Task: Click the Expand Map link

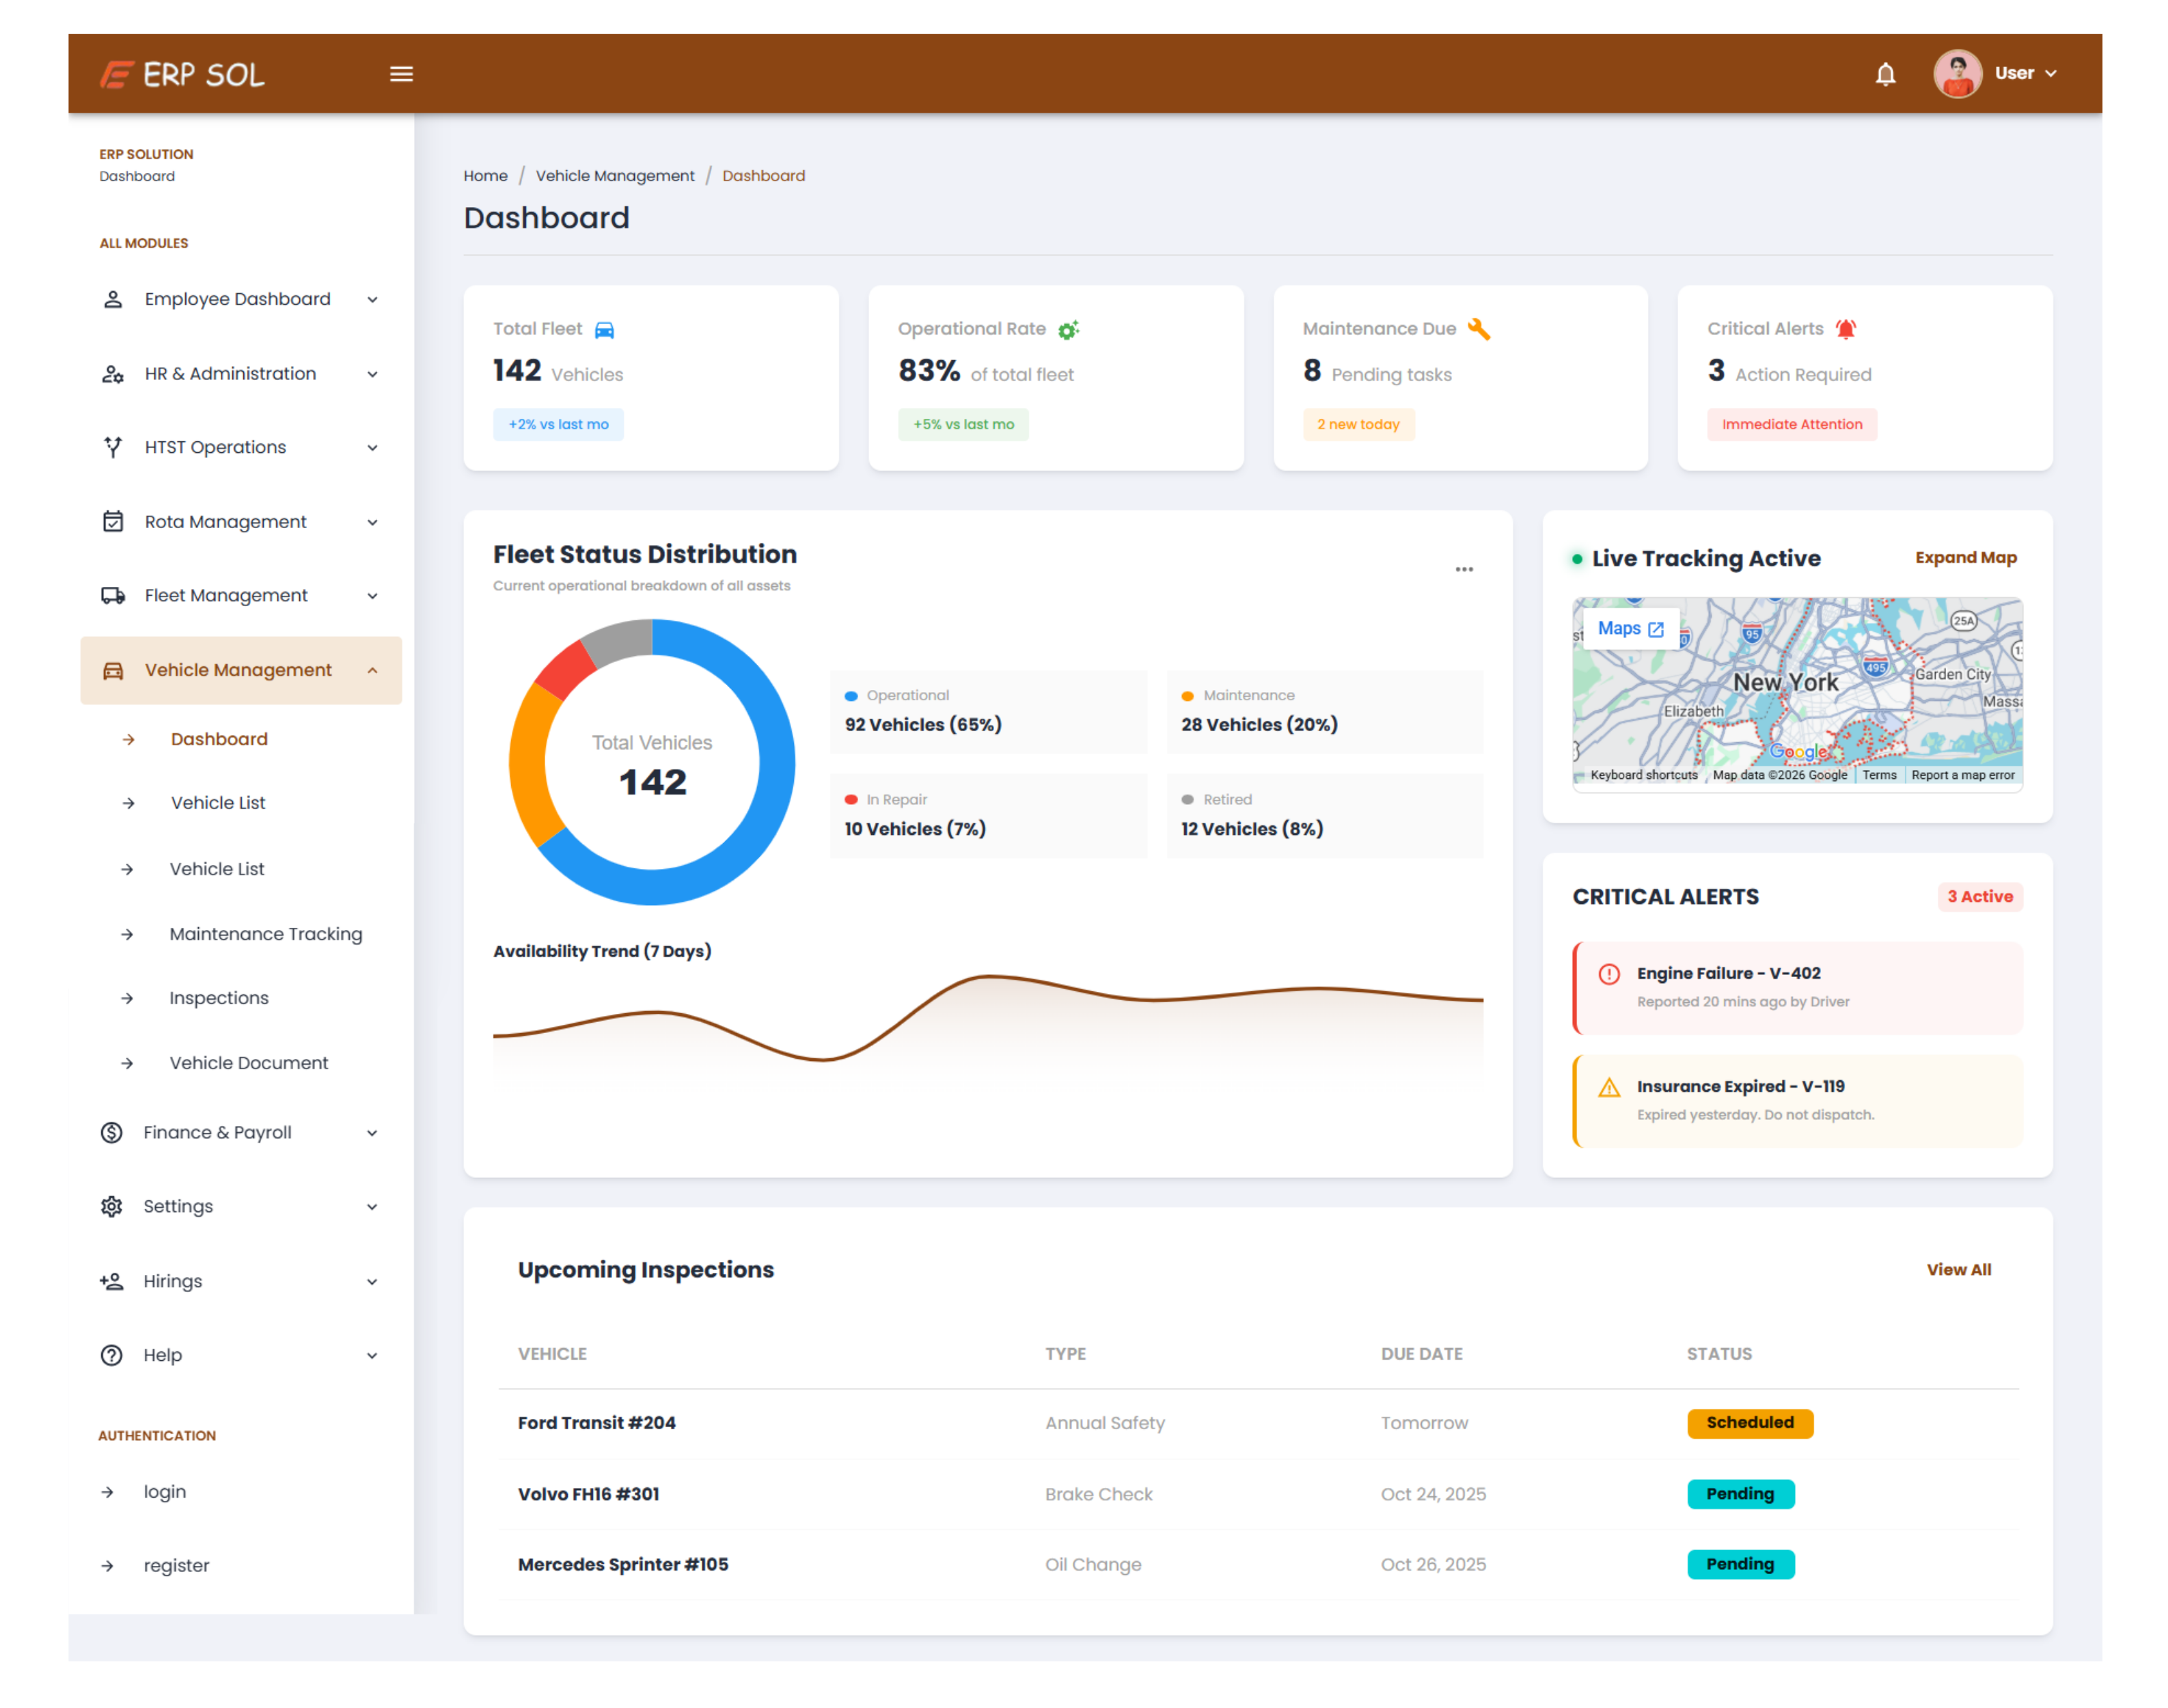Action: (1965, 558)
